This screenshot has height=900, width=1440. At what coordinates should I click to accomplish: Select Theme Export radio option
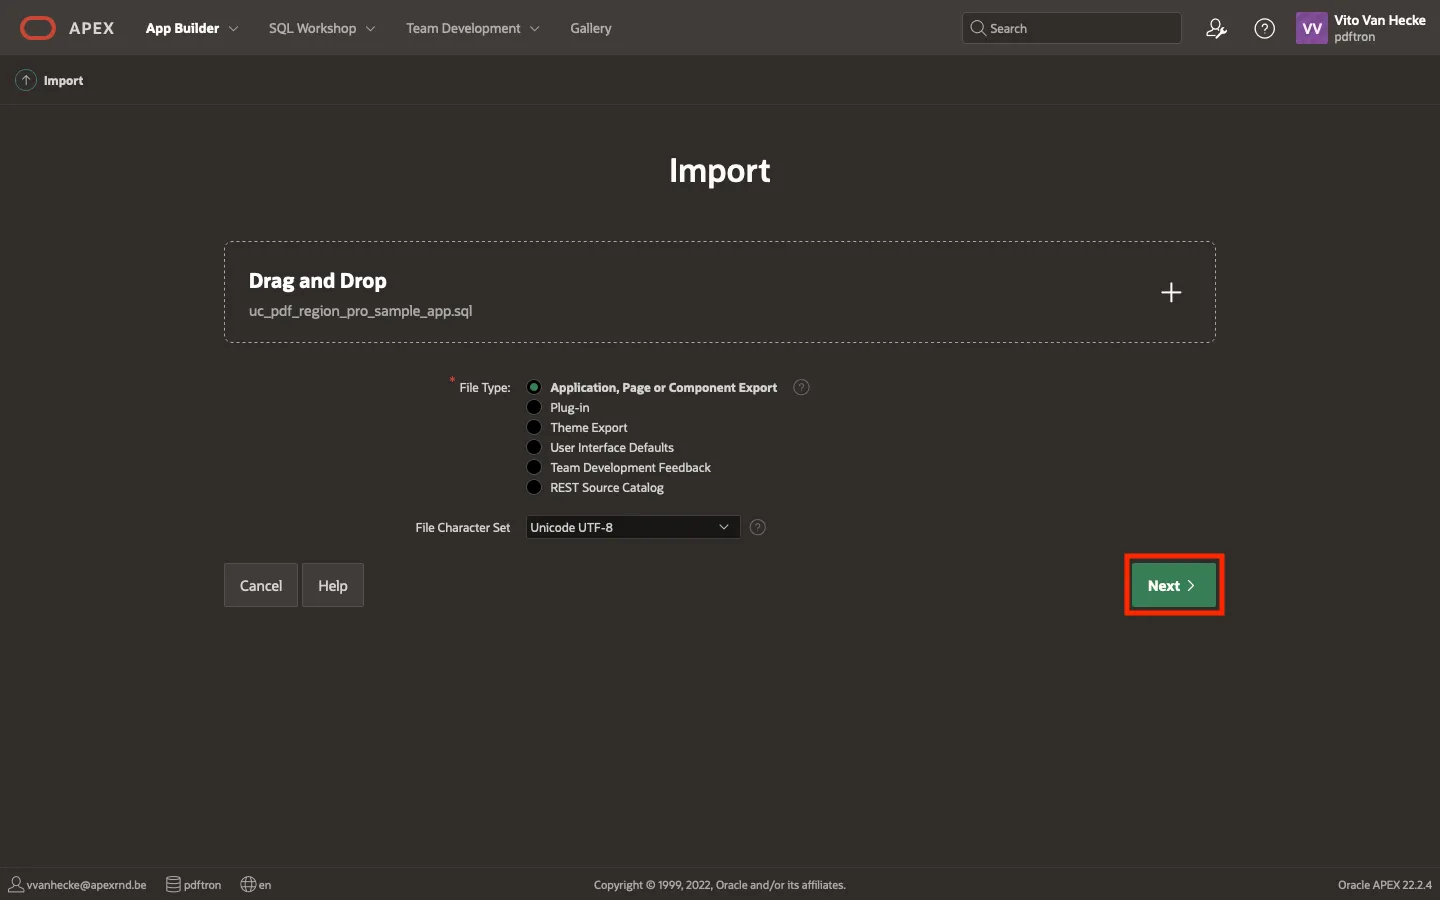[x=534, y=427]
